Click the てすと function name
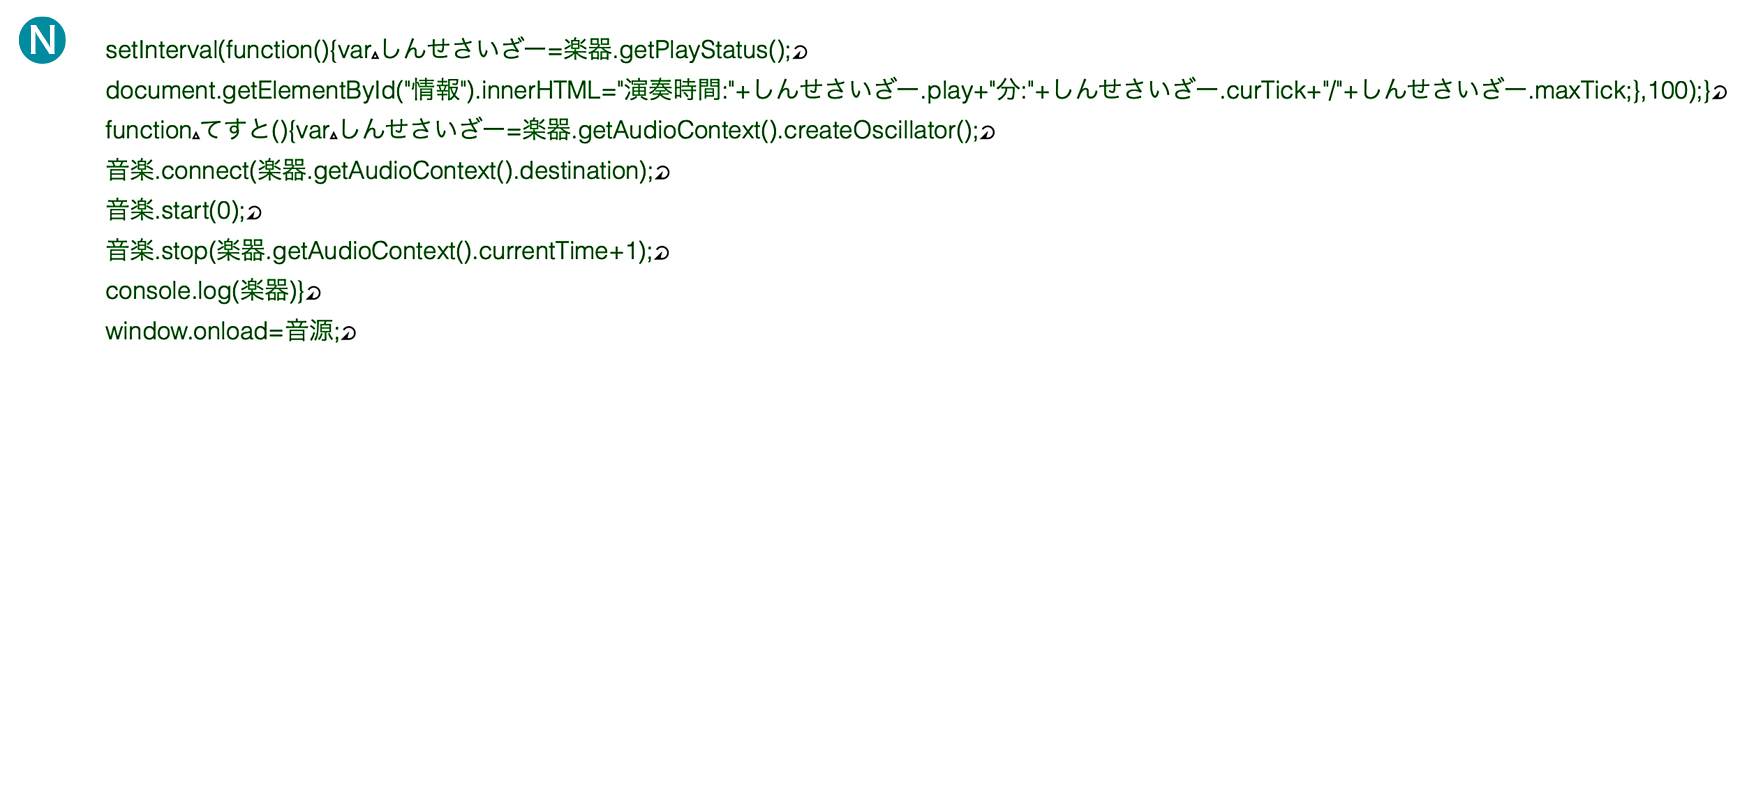Screen dimensions: 1740x800 [x=236, y=130]
